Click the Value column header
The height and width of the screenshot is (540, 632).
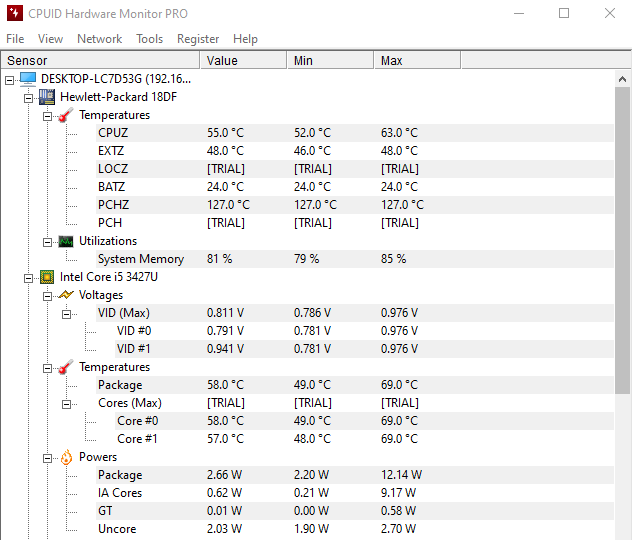(x=243, y=60)
